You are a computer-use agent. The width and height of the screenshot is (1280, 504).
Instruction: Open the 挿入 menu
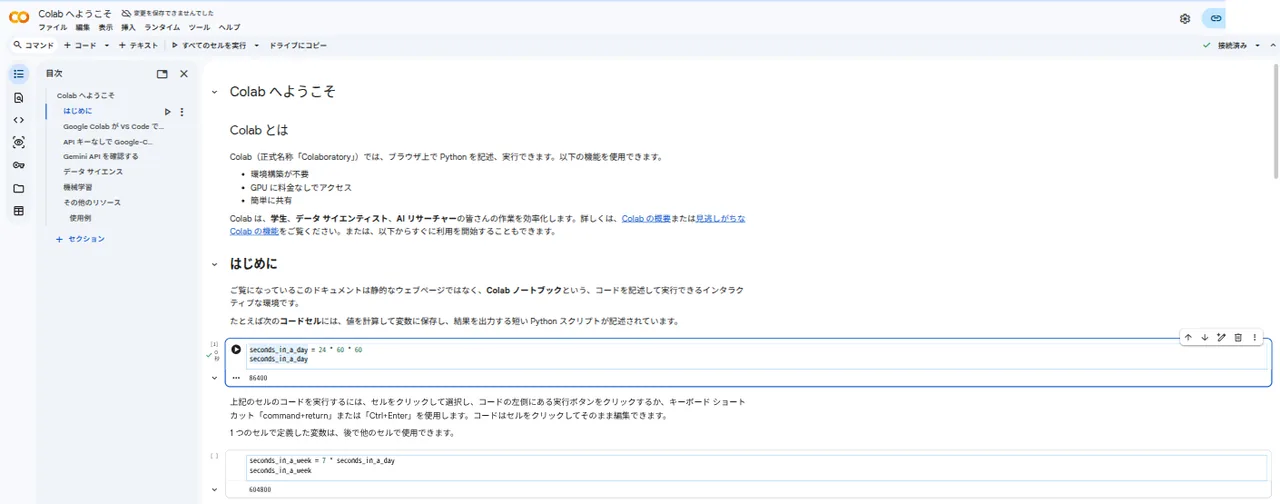coord(128,27)
